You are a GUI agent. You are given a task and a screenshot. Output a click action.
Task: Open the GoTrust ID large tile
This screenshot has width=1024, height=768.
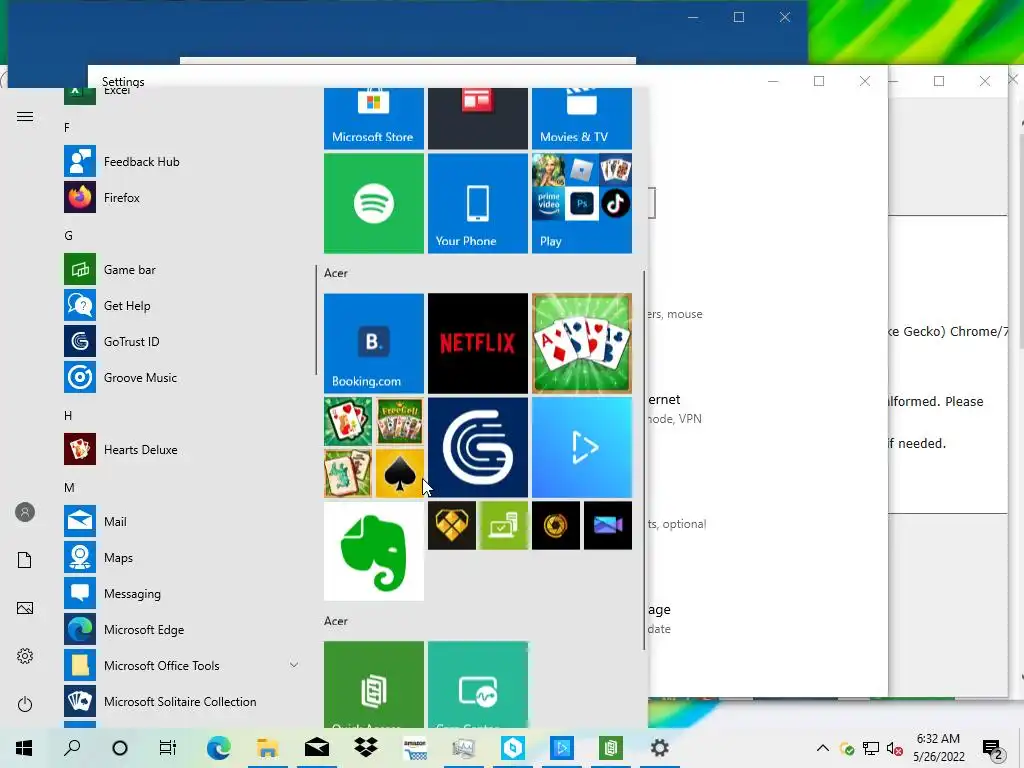(x=477, y=447)
